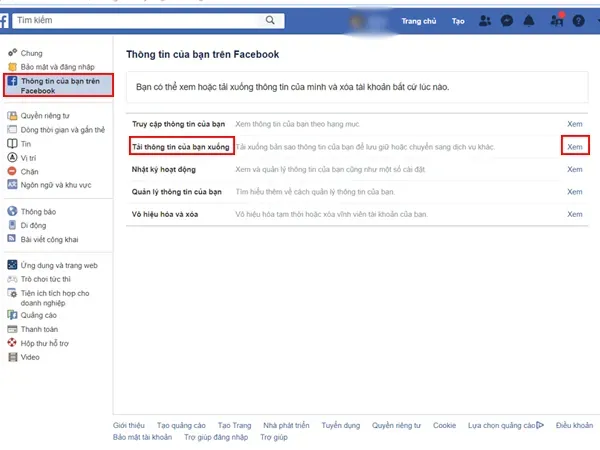Open Trợ giúp đăng nhập footer link
Screen dimensions: 600x450
pyautogui.click(x=216, y=437)
